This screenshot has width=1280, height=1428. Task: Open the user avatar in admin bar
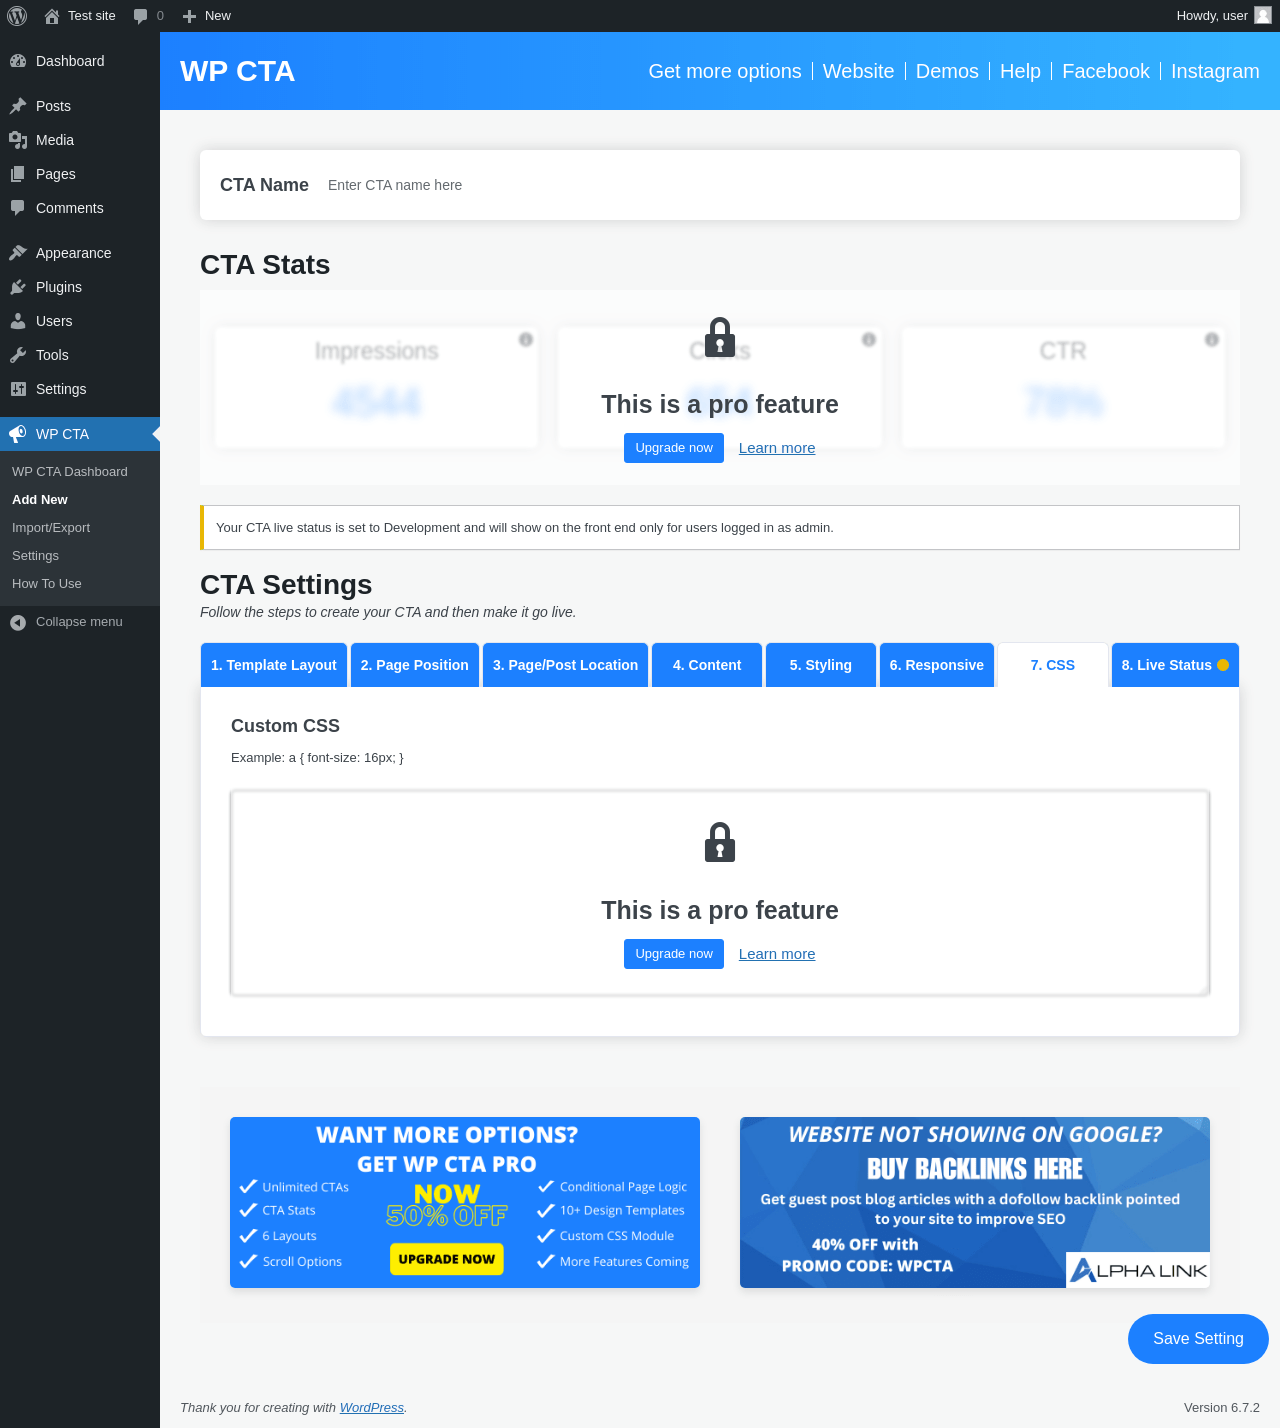[1263, 15]
